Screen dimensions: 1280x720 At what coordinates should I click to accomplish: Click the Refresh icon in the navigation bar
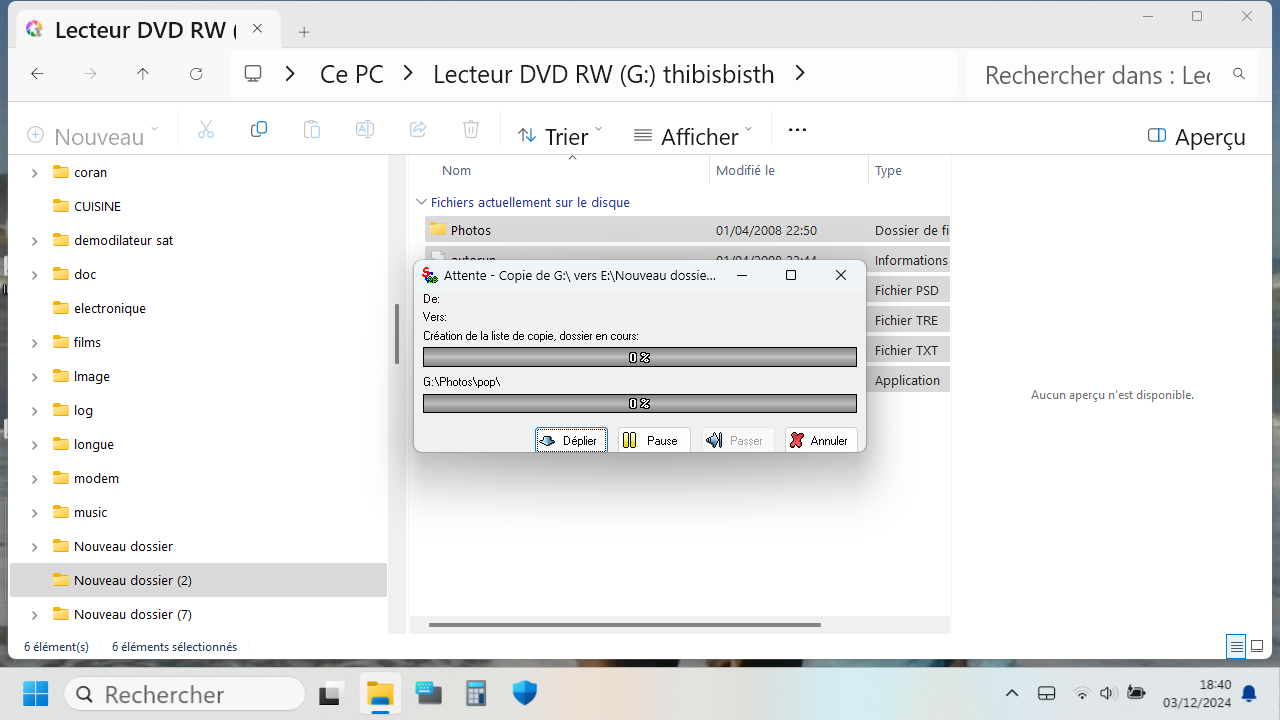click(196, 74)
